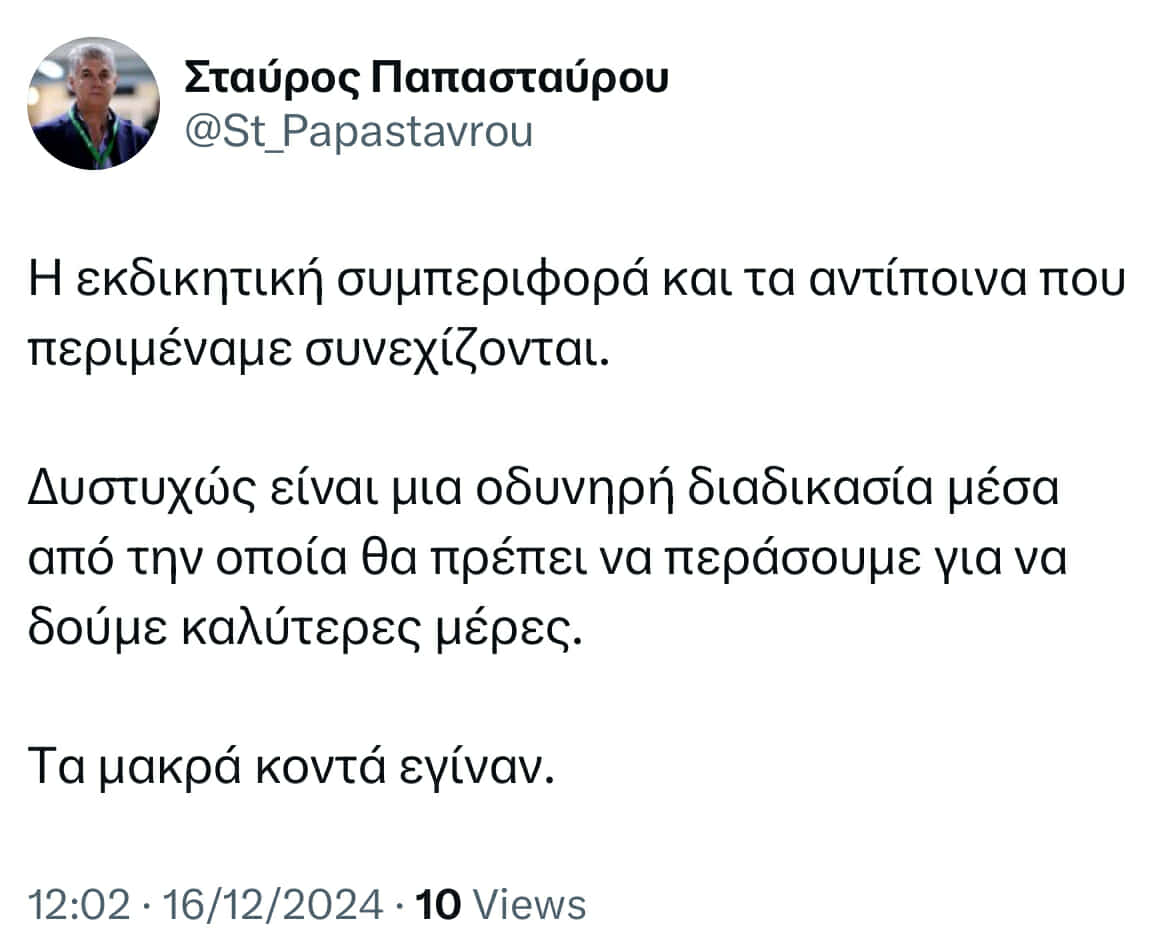Open Σταύρος Παπασταύρου display name profile
This screenshot has height=942, width=1170.
click(426, 78)
